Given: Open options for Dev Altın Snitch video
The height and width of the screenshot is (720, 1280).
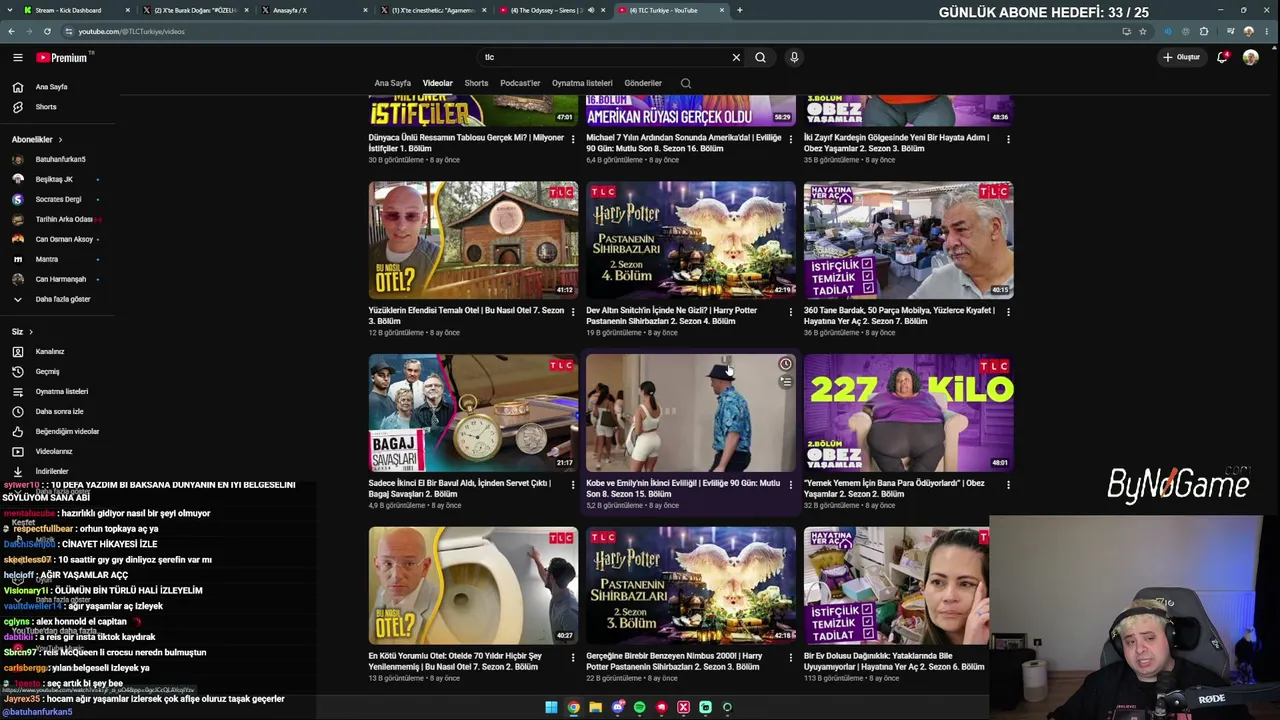Looking at the screenshot, I should pyautogui.click(x=790, y=312).
